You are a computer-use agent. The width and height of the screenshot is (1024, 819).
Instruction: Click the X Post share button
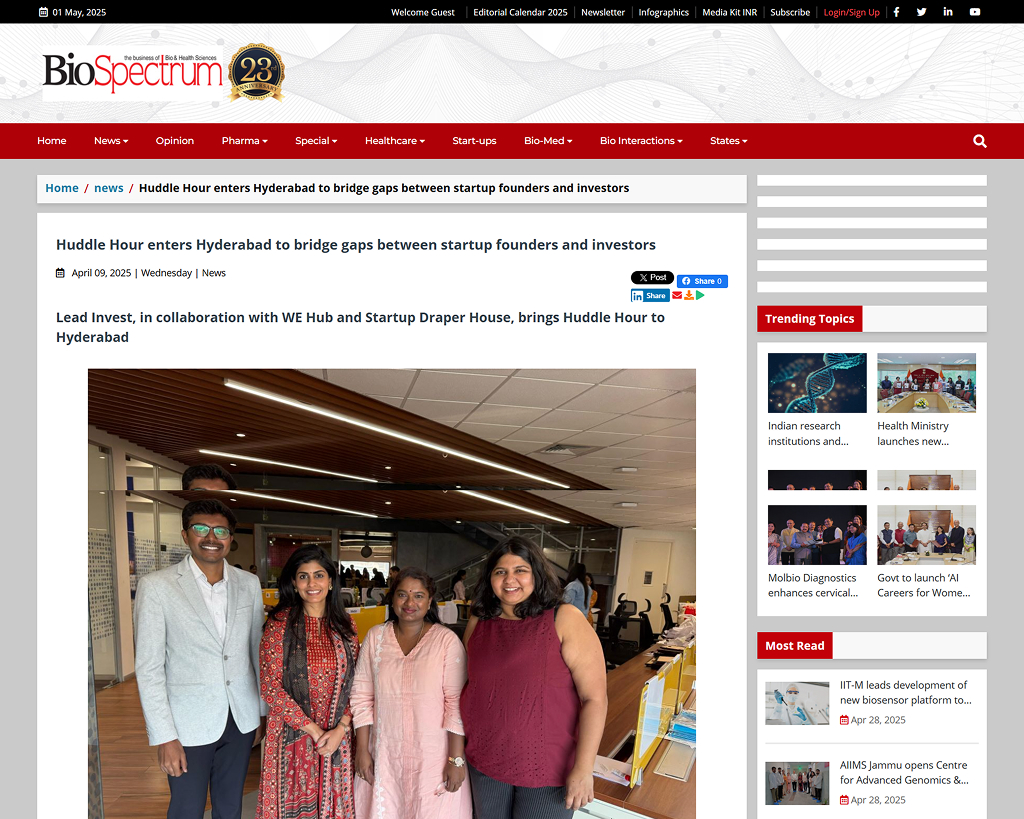[x=652, y=278]
